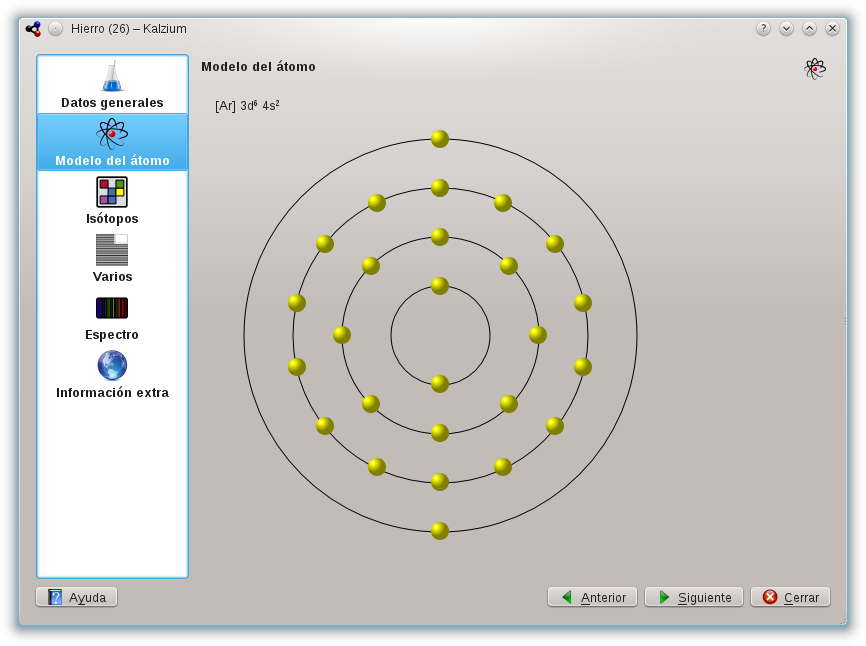Select the Varios tab label
866x646 pixels.
pos(112,277)
